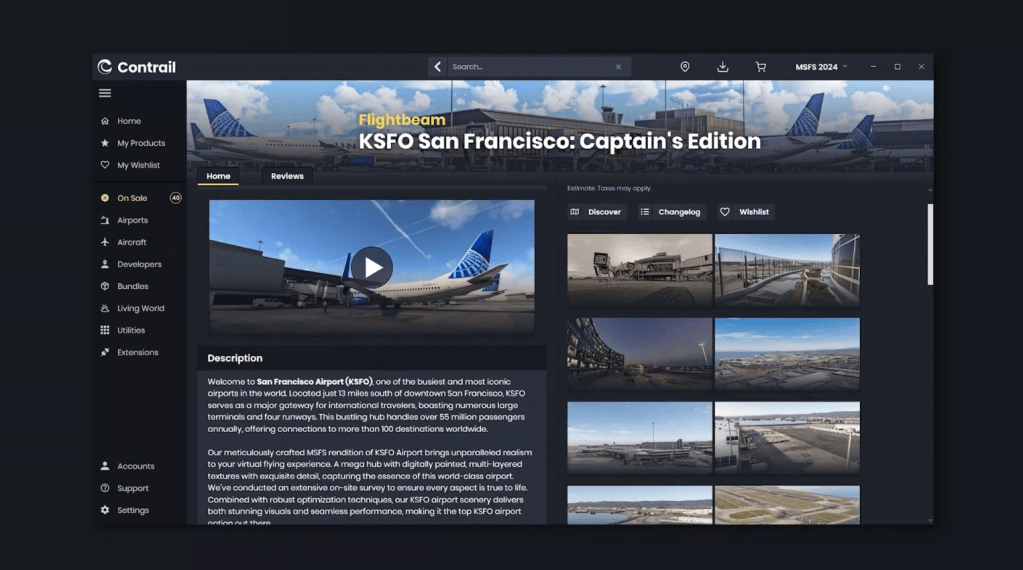This screenshot has height=570, width=1023.
Task: Expand the MSFS 2024 simulator dropdown
Action: click(x=821, y=67)
